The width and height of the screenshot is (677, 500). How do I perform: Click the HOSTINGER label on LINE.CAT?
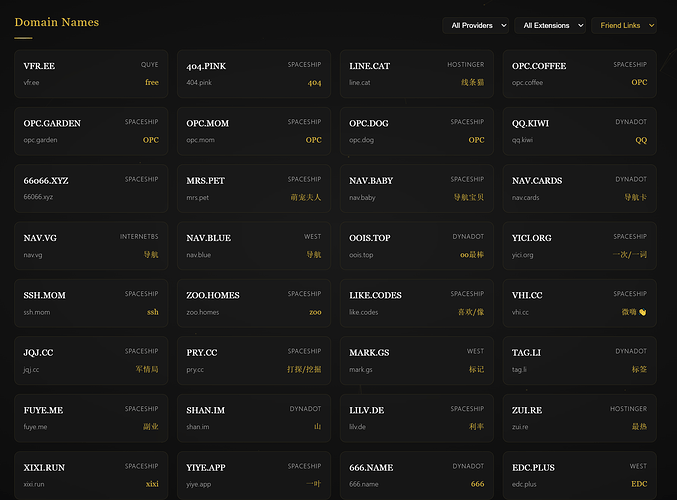[x=465, y=64]
